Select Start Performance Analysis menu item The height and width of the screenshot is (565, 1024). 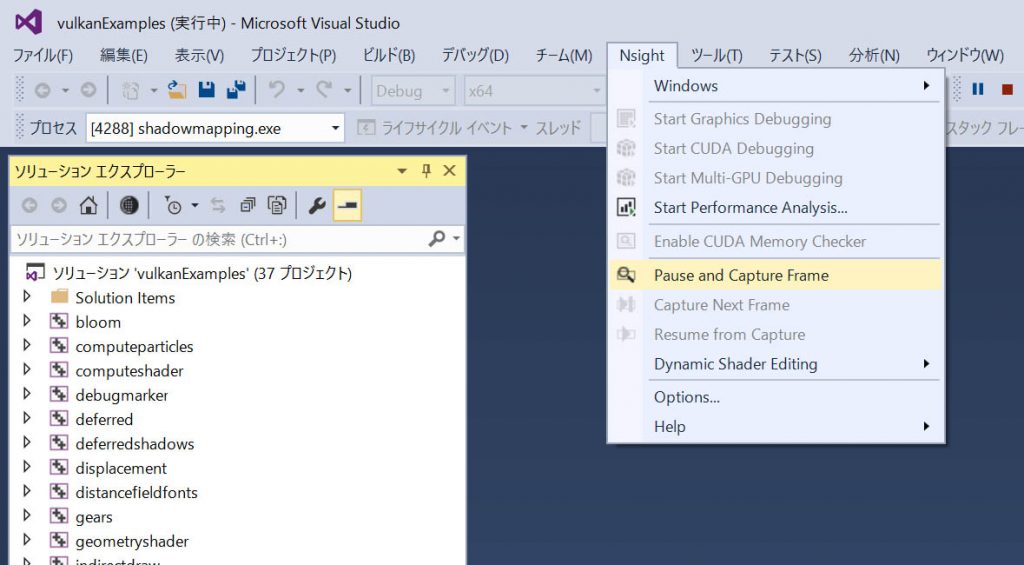776,208
